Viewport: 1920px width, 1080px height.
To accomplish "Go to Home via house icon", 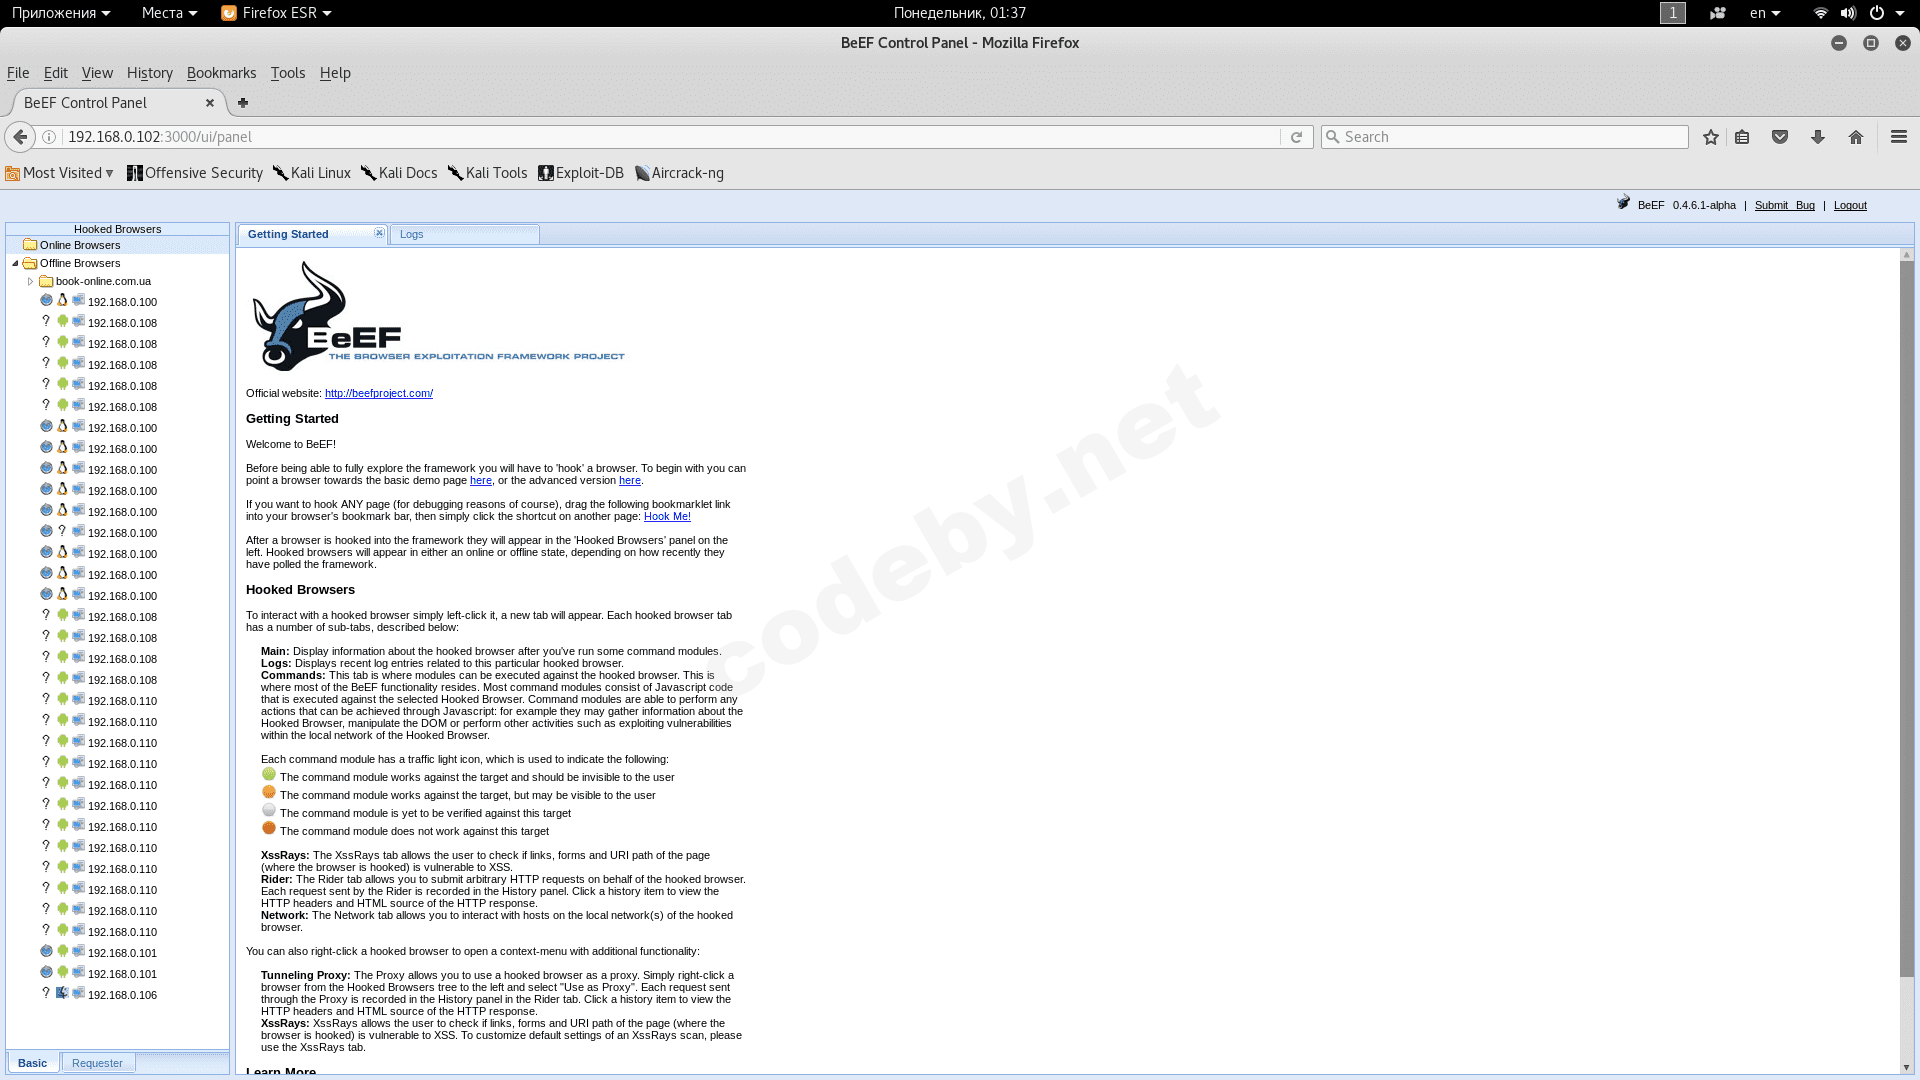I will point(1856,137).
